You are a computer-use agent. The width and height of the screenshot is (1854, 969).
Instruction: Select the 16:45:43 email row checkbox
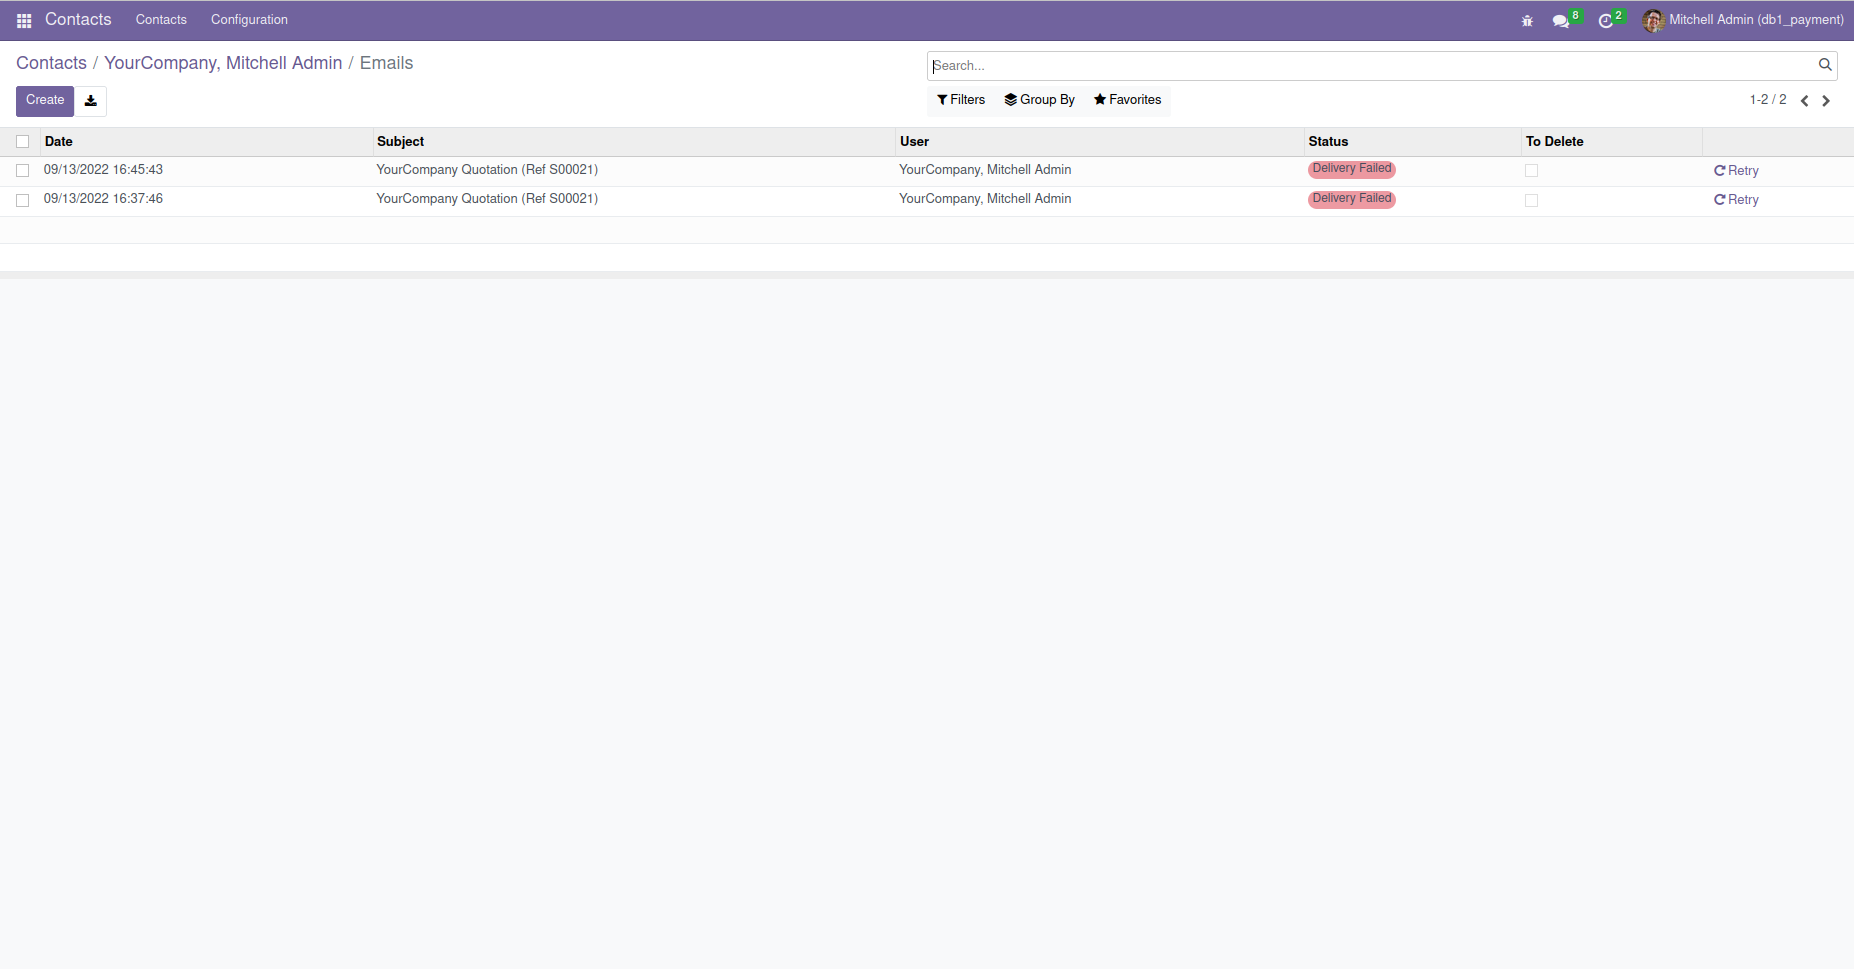pyautogui.click(x=22, y=171)
